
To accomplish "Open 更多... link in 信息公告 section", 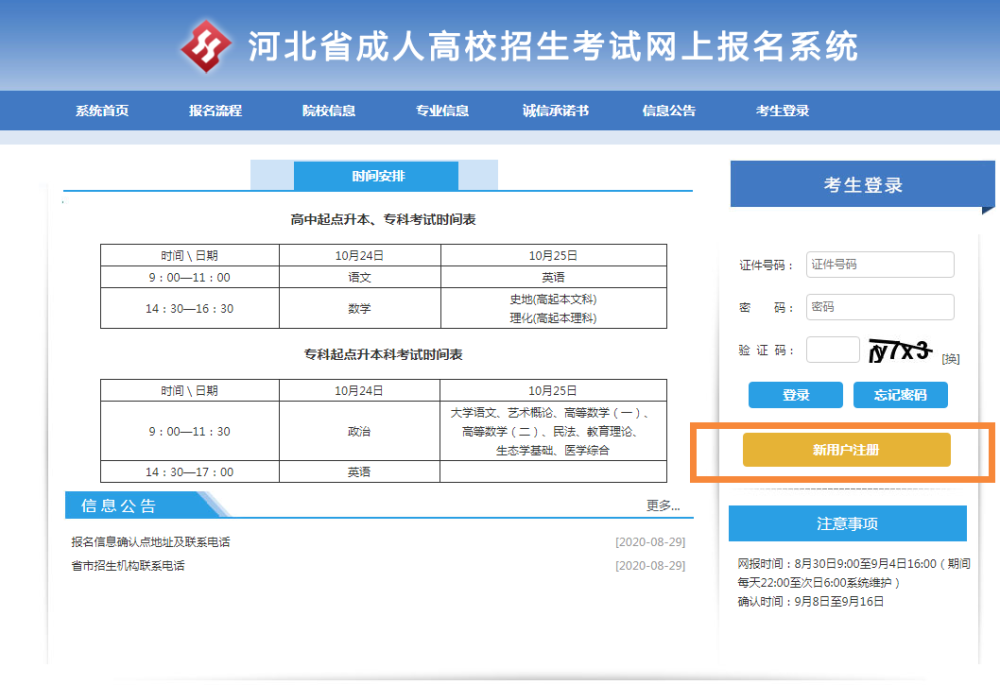I will [663, 506].
